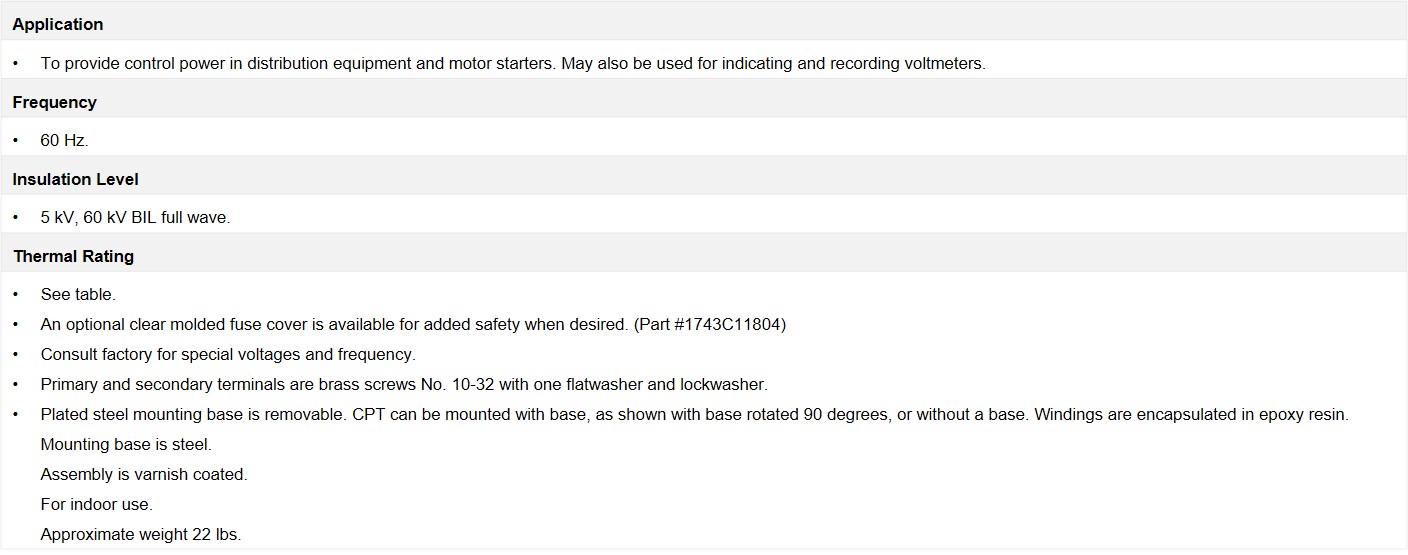The height and width of the screenshot is (555, 1408).
Task: Select 'Assembly is varnish coated.' text
Action: click(x=144, y=474)
